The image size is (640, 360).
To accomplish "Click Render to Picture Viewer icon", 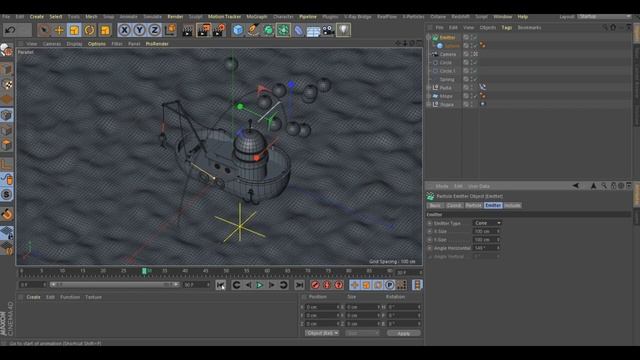I will (203, 30).
